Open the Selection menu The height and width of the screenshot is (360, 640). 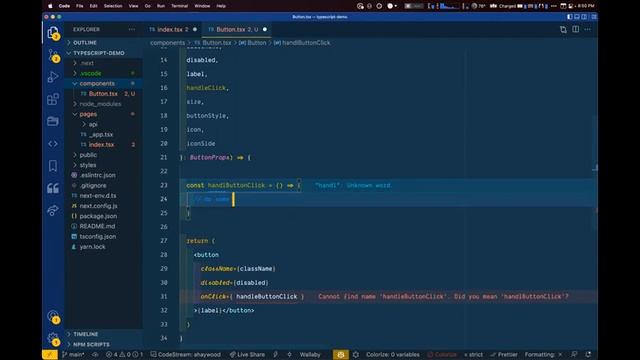pos(113,6)
